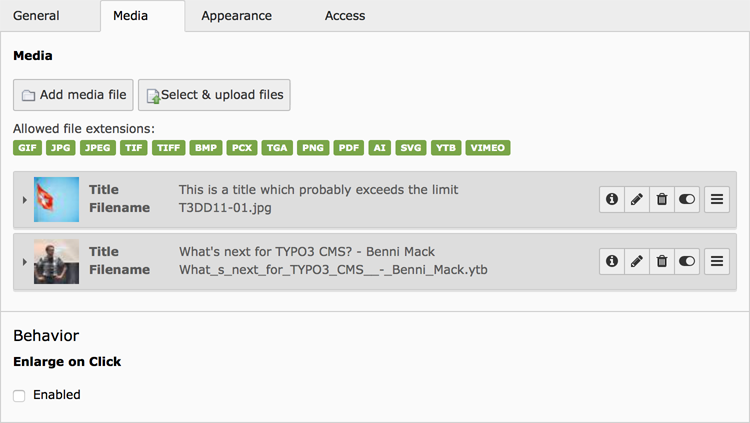
Task: Expand the T3DD11-01.jpg media row
Action: click(25, 200)
